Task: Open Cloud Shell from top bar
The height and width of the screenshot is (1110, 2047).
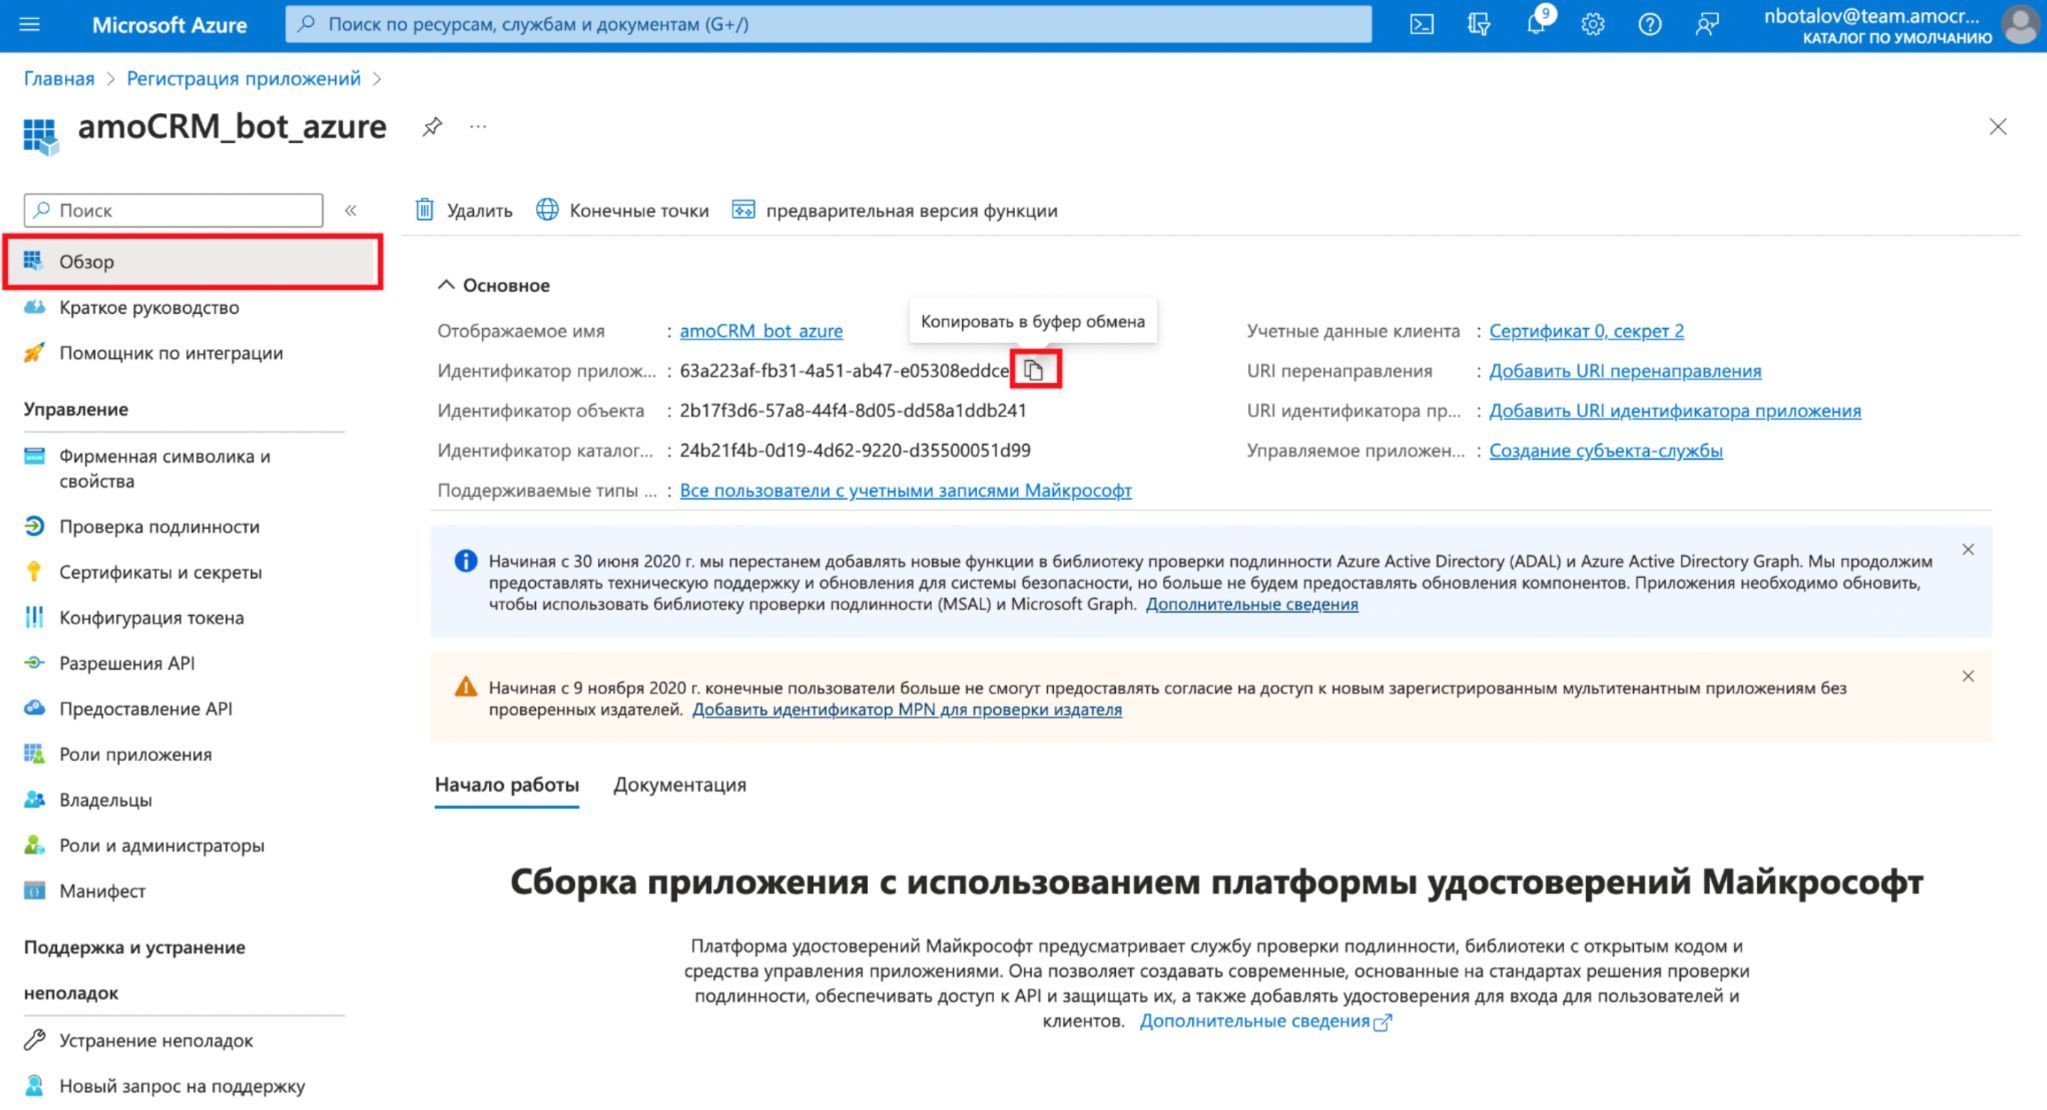Action: tap(1421, 25)
